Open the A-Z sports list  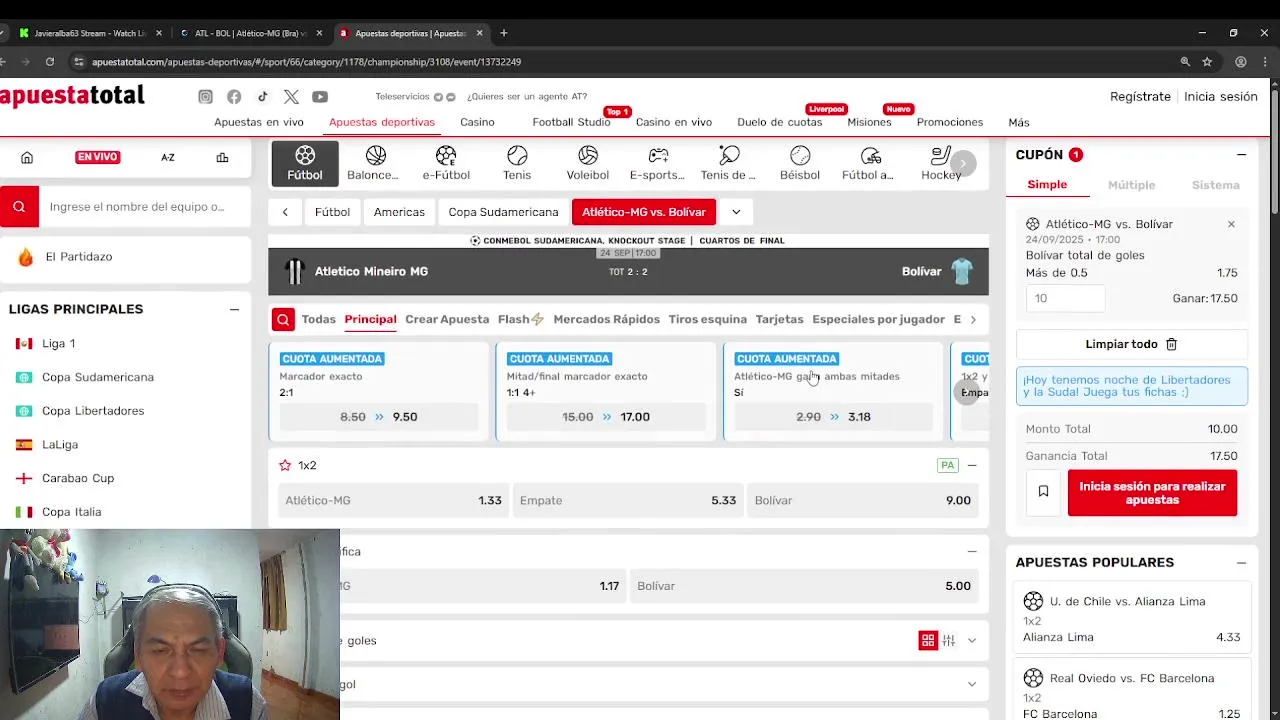[168, 157]
